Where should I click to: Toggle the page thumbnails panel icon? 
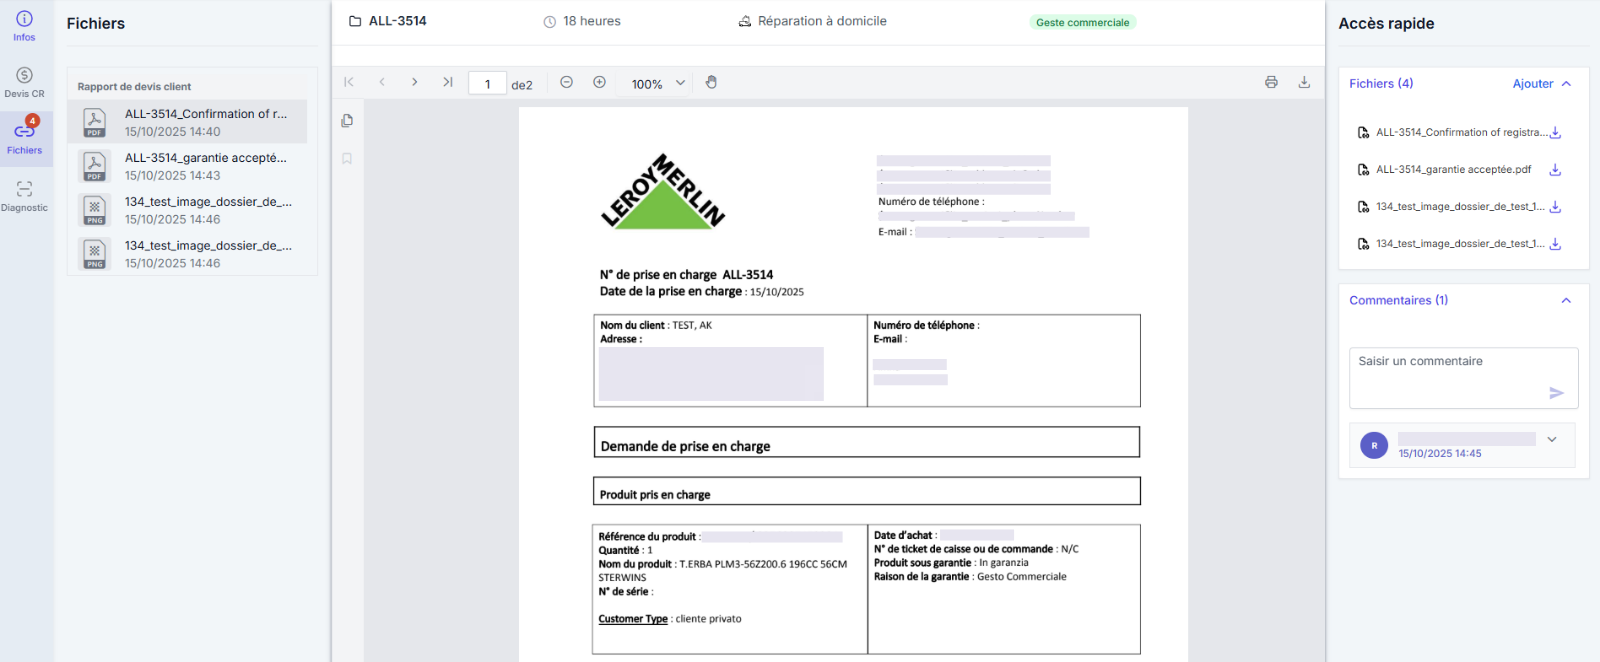(x=347, y=121)
